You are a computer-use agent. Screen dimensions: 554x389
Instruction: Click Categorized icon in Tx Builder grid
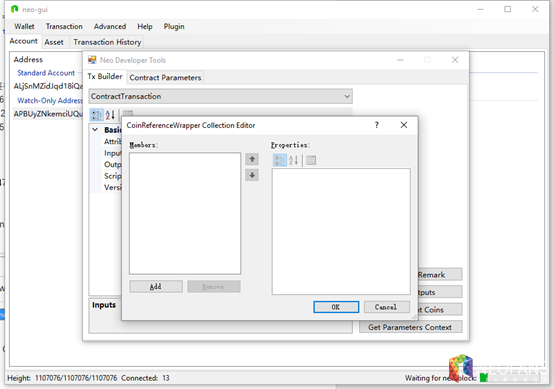(x=96, y=114)
